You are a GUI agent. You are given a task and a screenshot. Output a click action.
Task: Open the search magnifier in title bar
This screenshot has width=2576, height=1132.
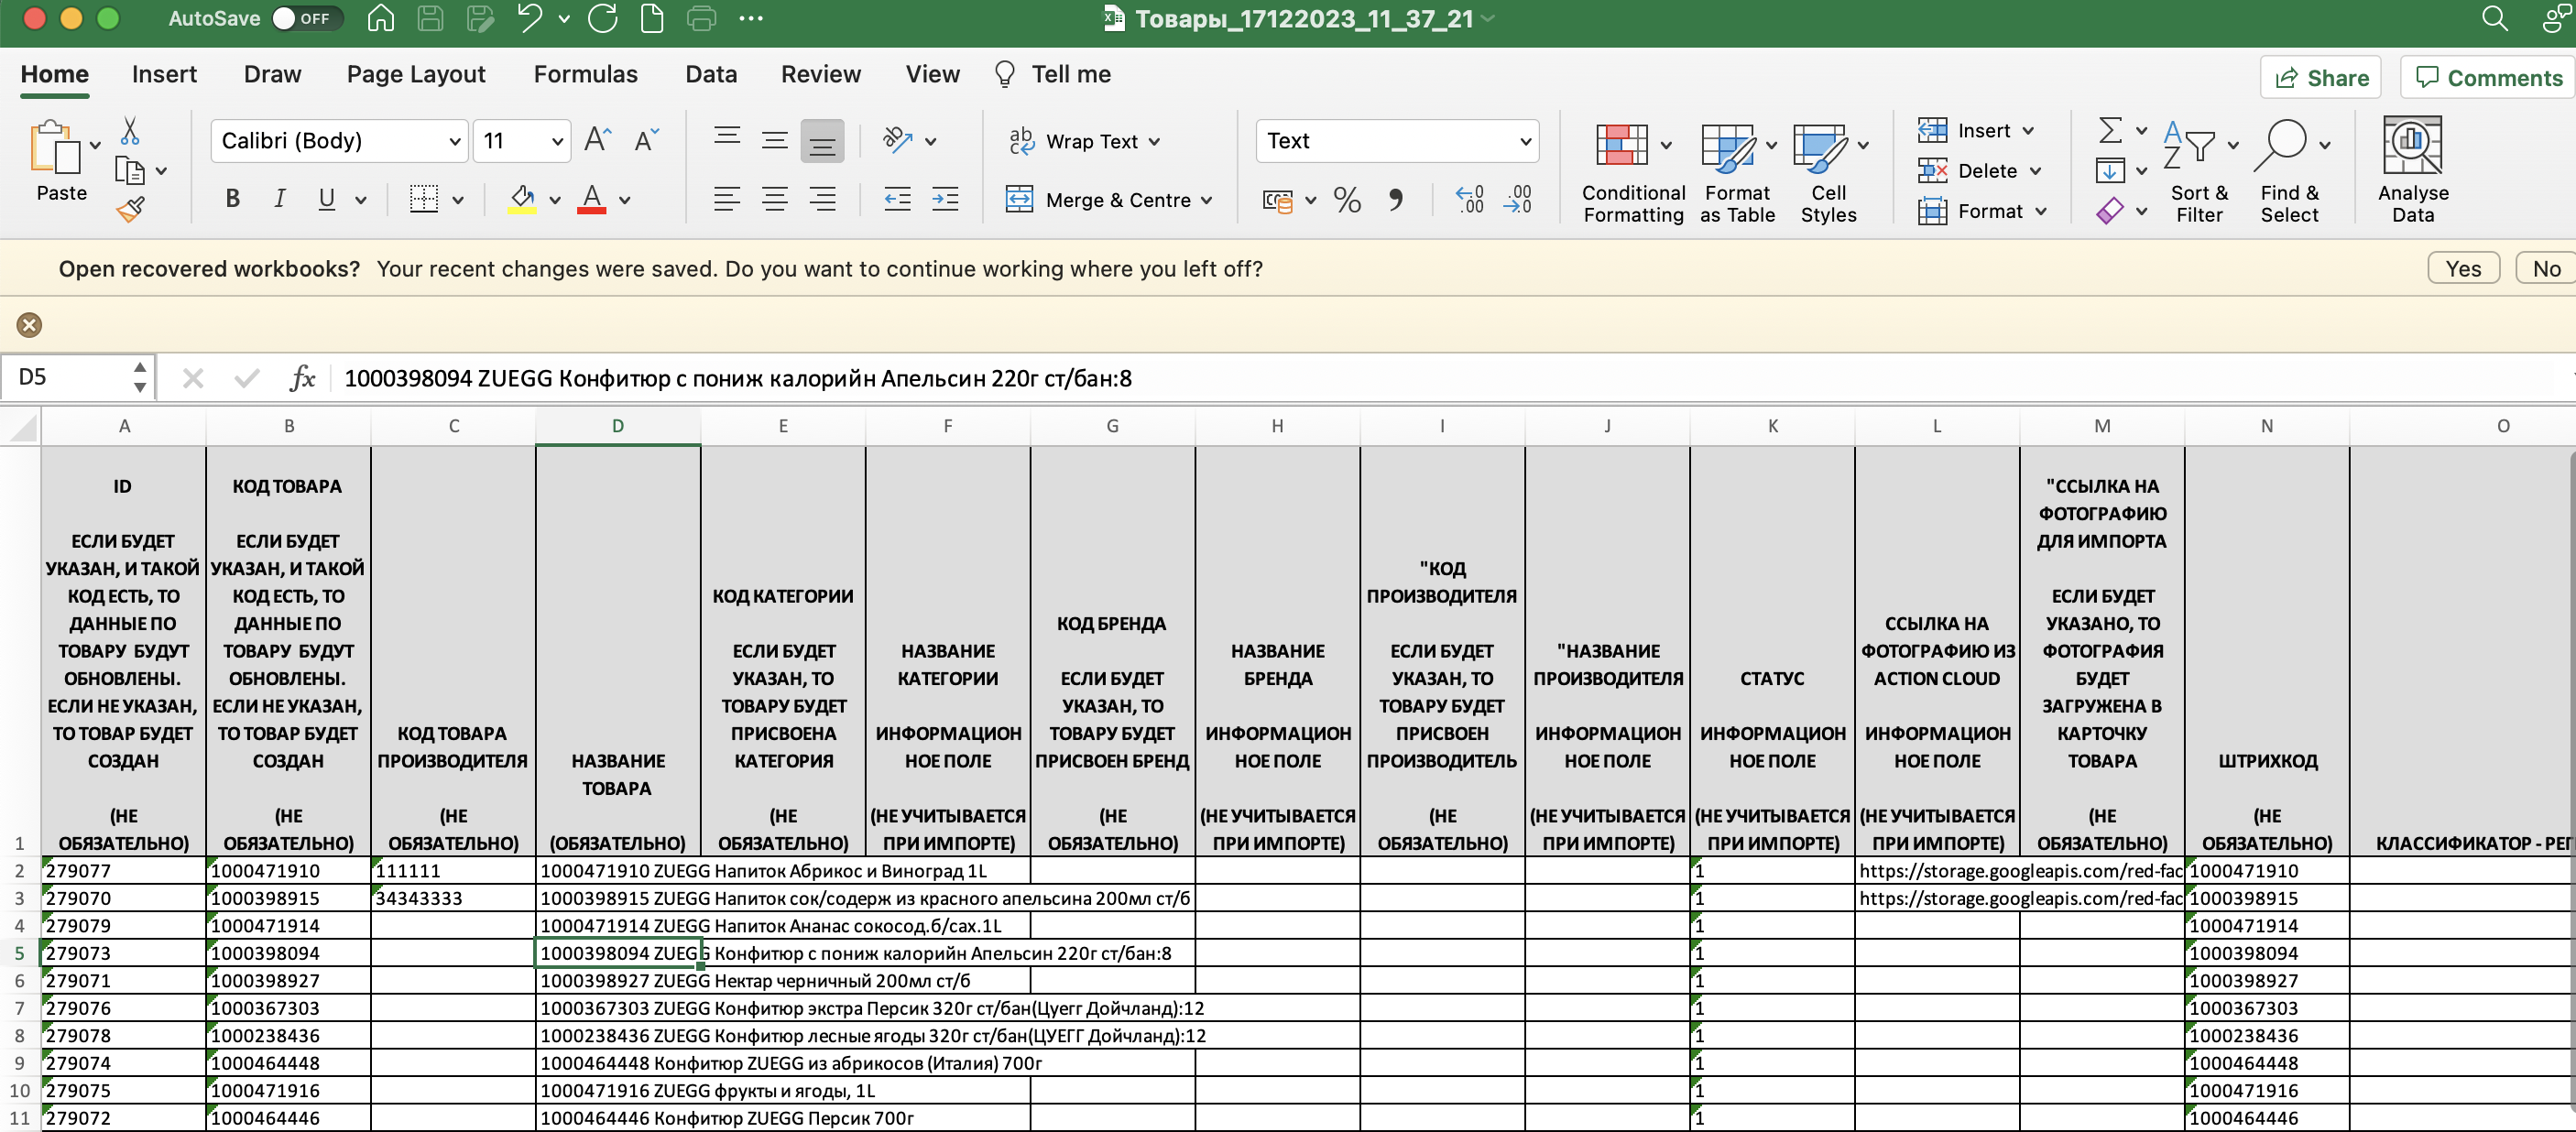(x=2494, y=18)
